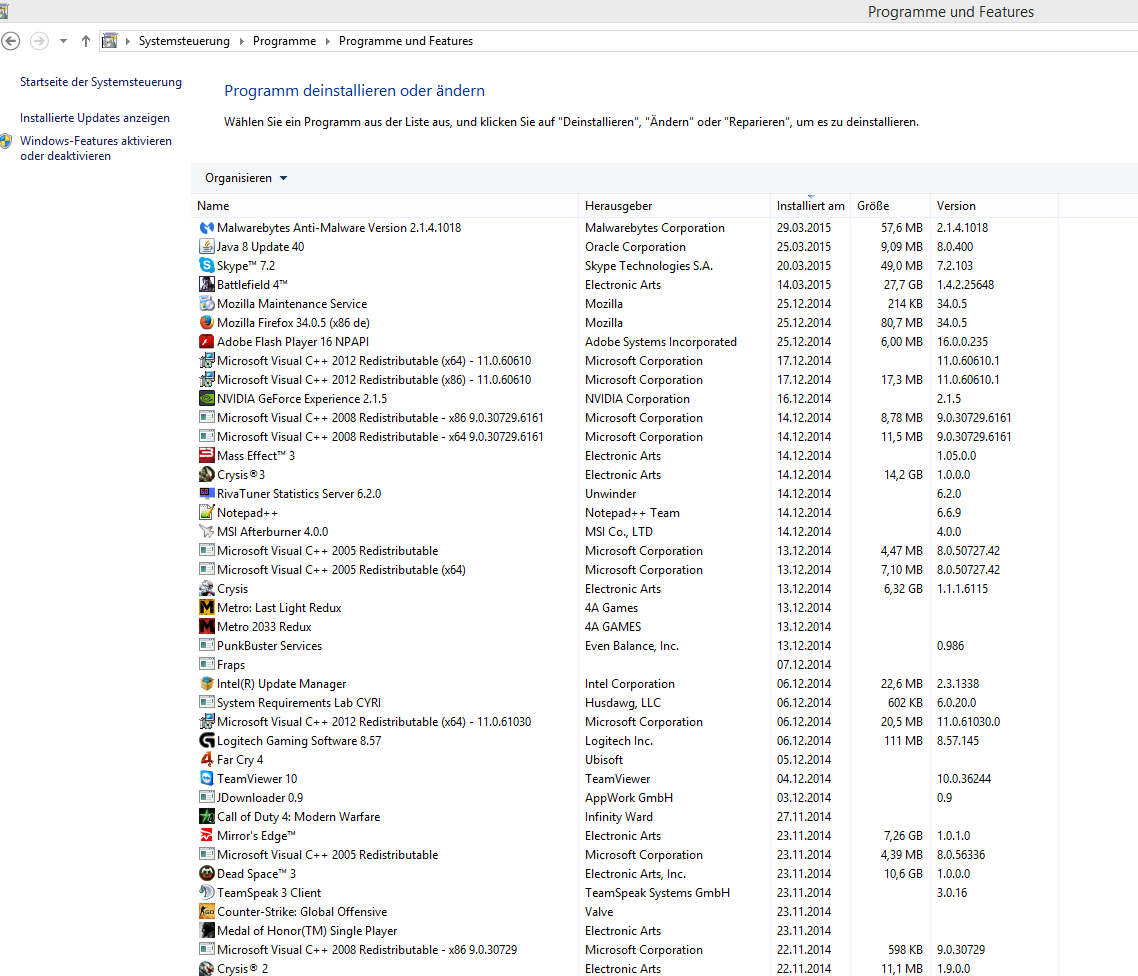Click the Notepad++ program icon

tap(207, 513)
